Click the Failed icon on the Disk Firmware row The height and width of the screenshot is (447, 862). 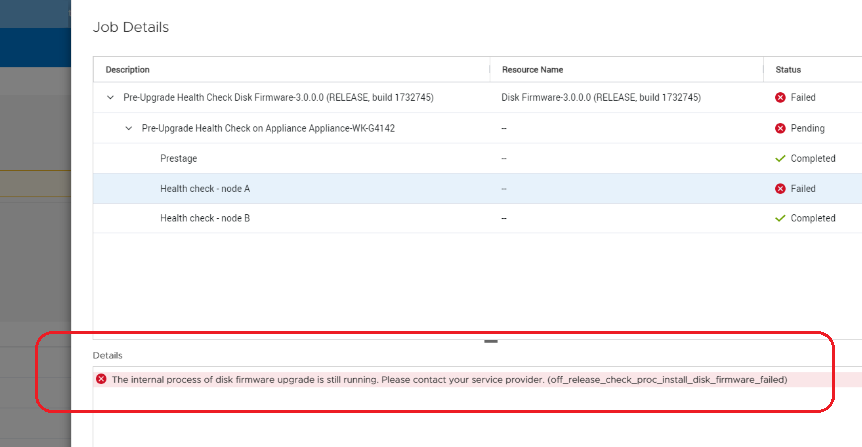pos(780,97)
